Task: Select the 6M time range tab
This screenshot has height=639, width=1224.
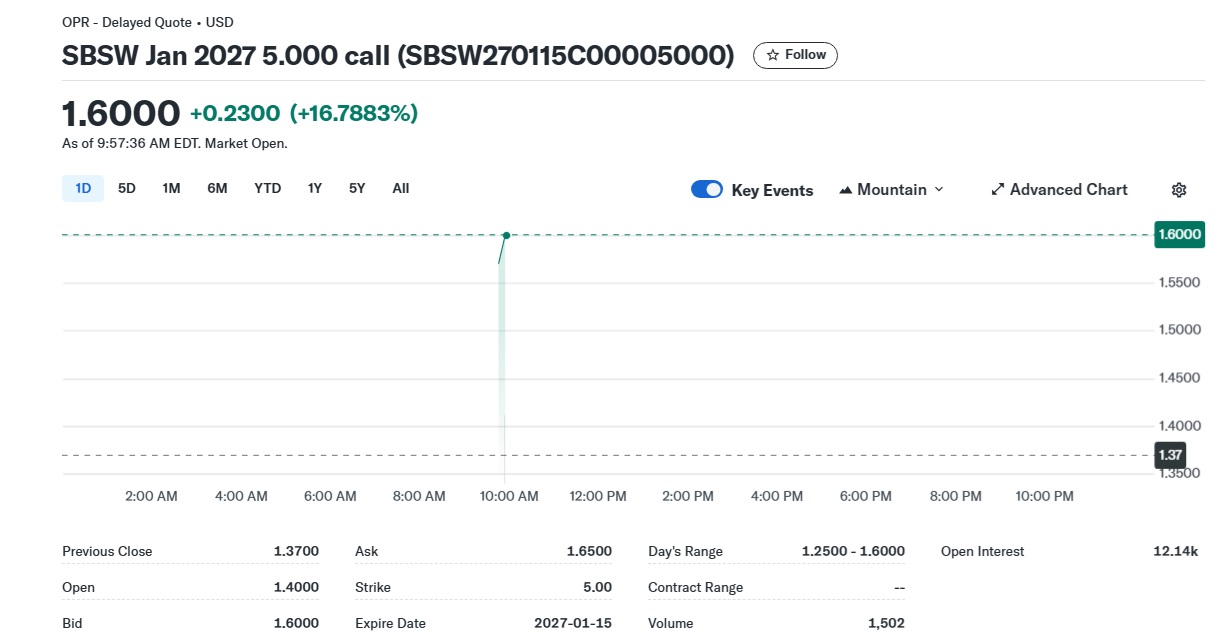Action: 217,188
